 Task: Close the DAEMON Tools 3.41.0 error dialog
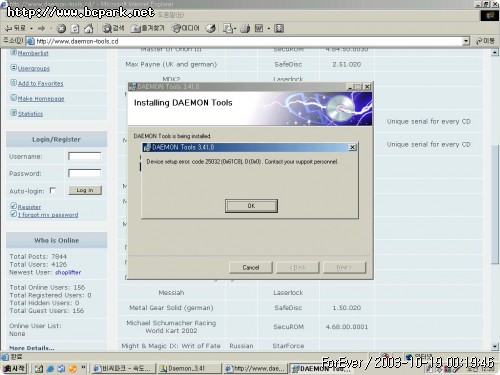352,147
